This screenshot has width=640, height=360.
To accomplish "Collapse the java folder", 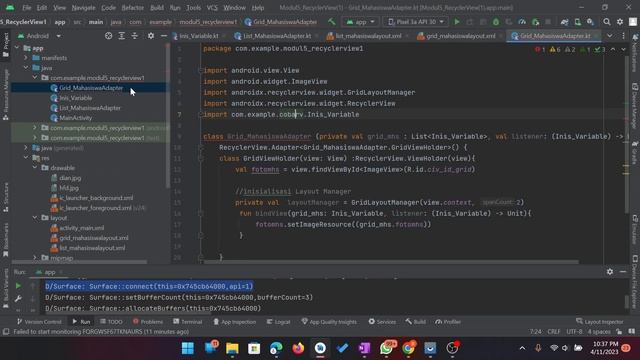I will tap(26, 68).
